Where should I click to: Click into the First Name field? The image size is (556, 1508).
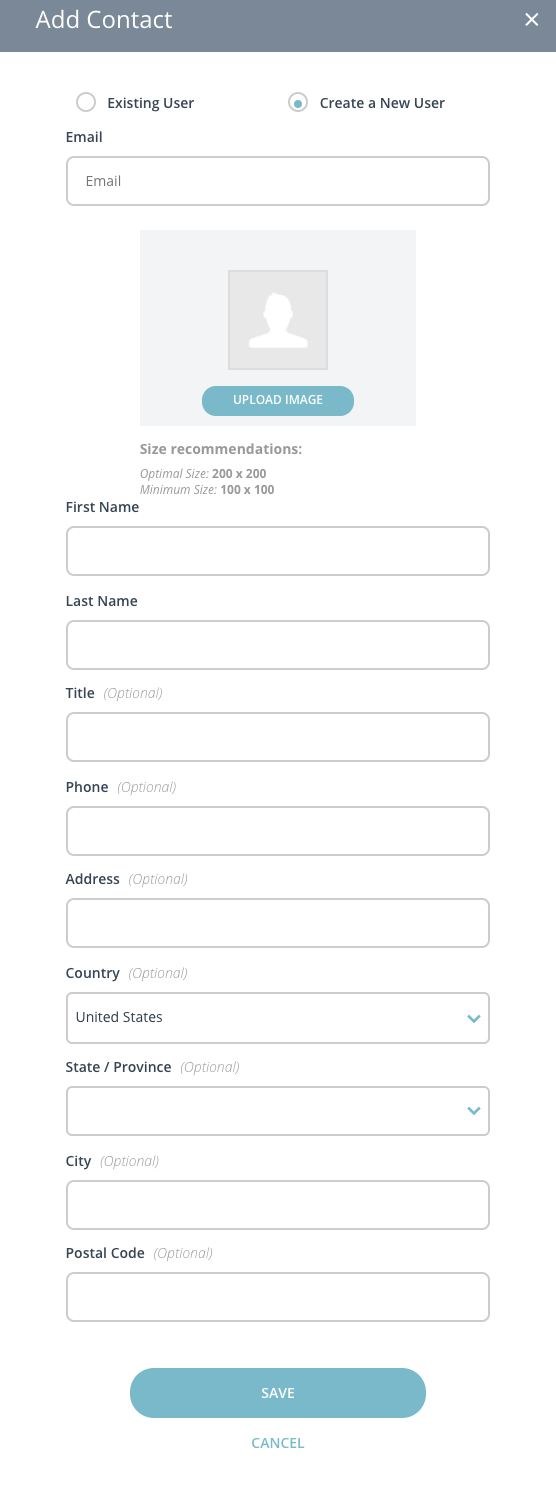point(278,551)
